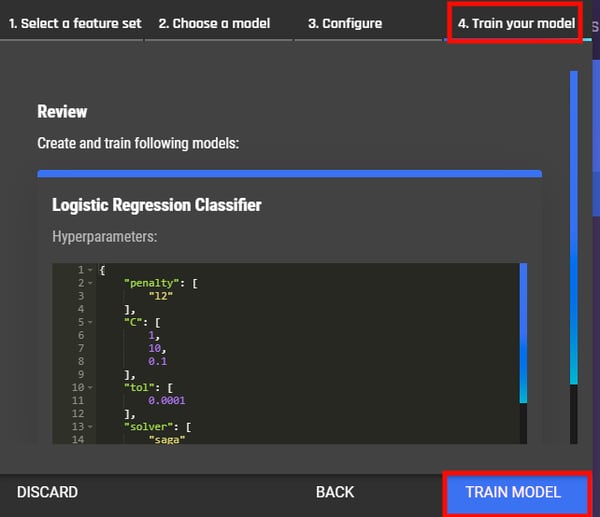The width and height of the screenshot is (600, 517).
Task: Click line number 12 in the gutter
Action: [x=78, y=414]
